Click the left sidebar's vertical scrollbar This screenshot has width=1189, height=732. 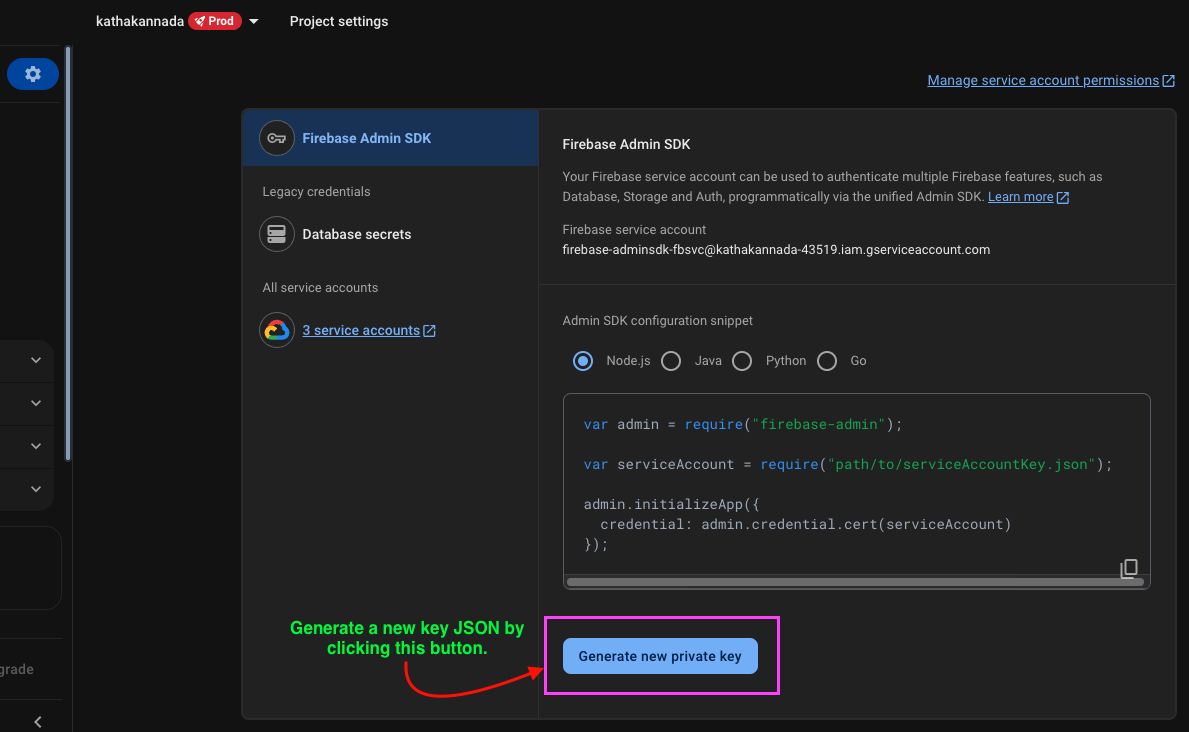(x=68, y=253)
